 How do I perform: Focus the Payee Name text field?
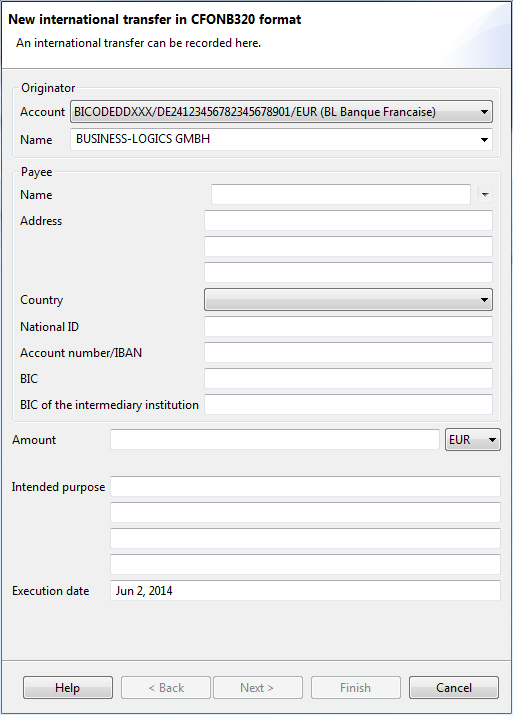pyautogui.click(x=341, y=195)
